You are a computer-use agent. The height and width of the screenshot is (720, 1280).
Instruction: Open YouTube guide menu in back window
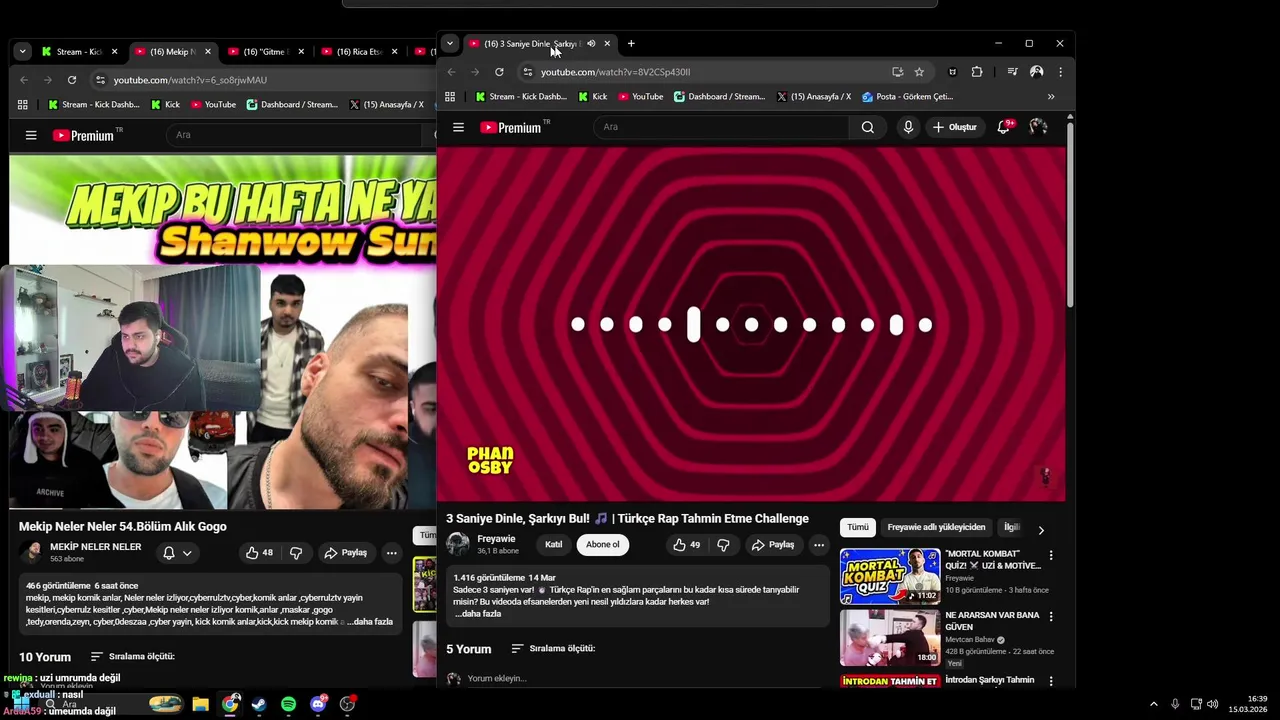pyautogui.click(x=31, y=135)
